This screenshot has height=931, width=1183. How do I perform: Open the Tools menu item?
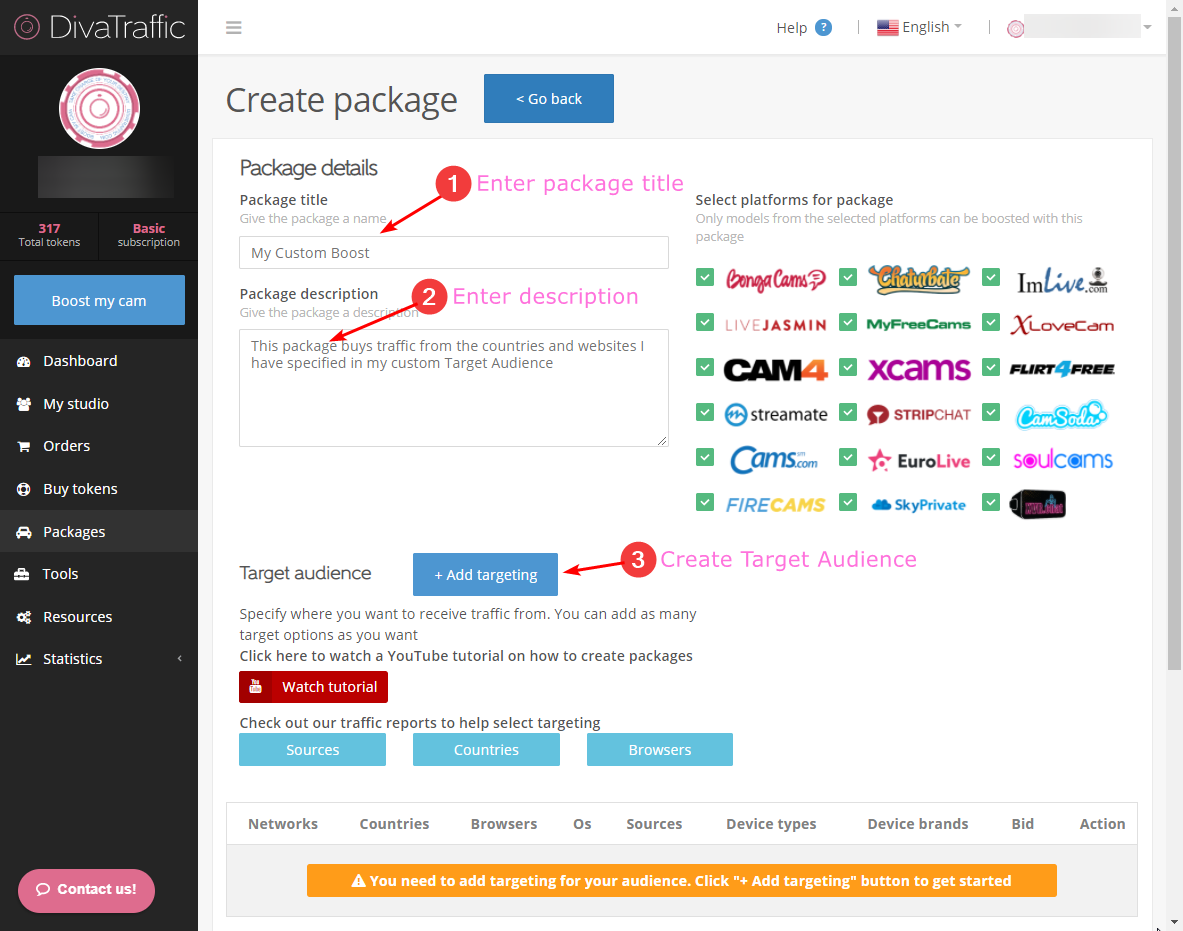point(99,574)
